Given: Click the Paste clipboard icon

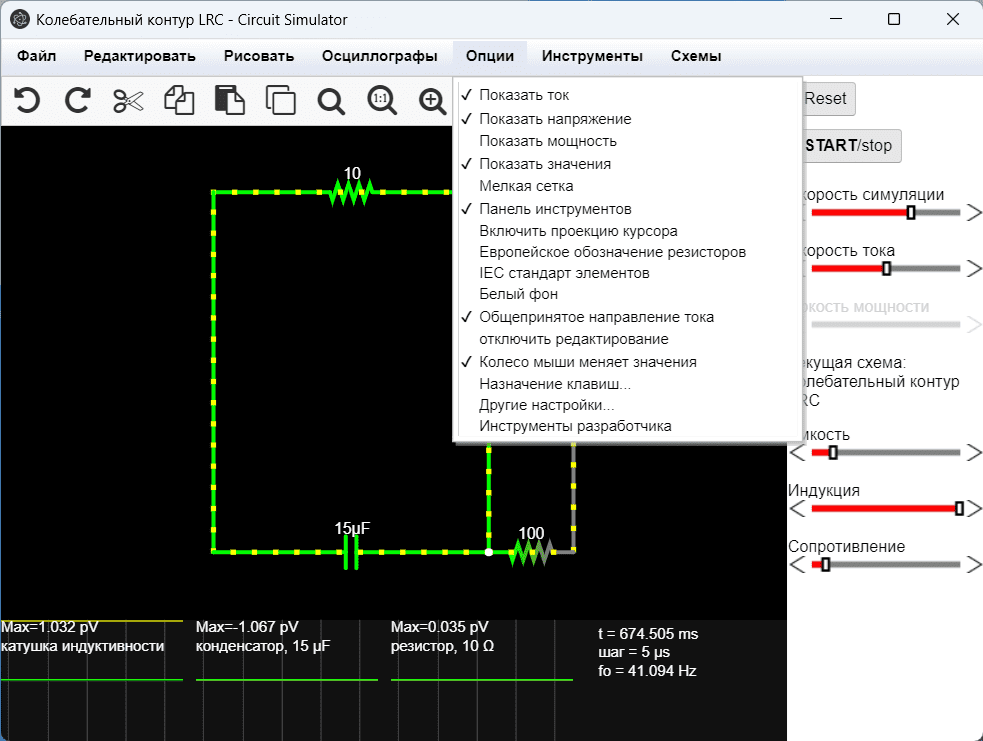Looking at the screenshot, I should (x=230, y=100).
